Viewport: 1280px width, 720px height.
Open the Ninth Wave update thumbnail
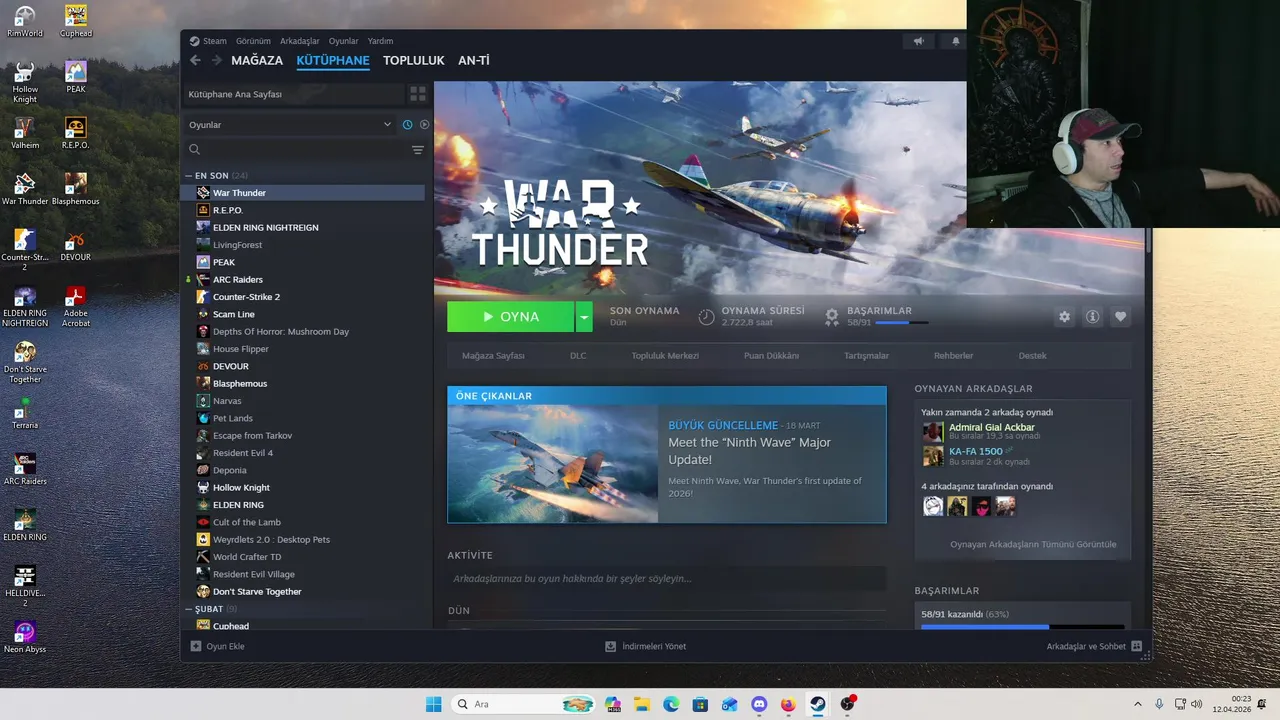(553, 464)
